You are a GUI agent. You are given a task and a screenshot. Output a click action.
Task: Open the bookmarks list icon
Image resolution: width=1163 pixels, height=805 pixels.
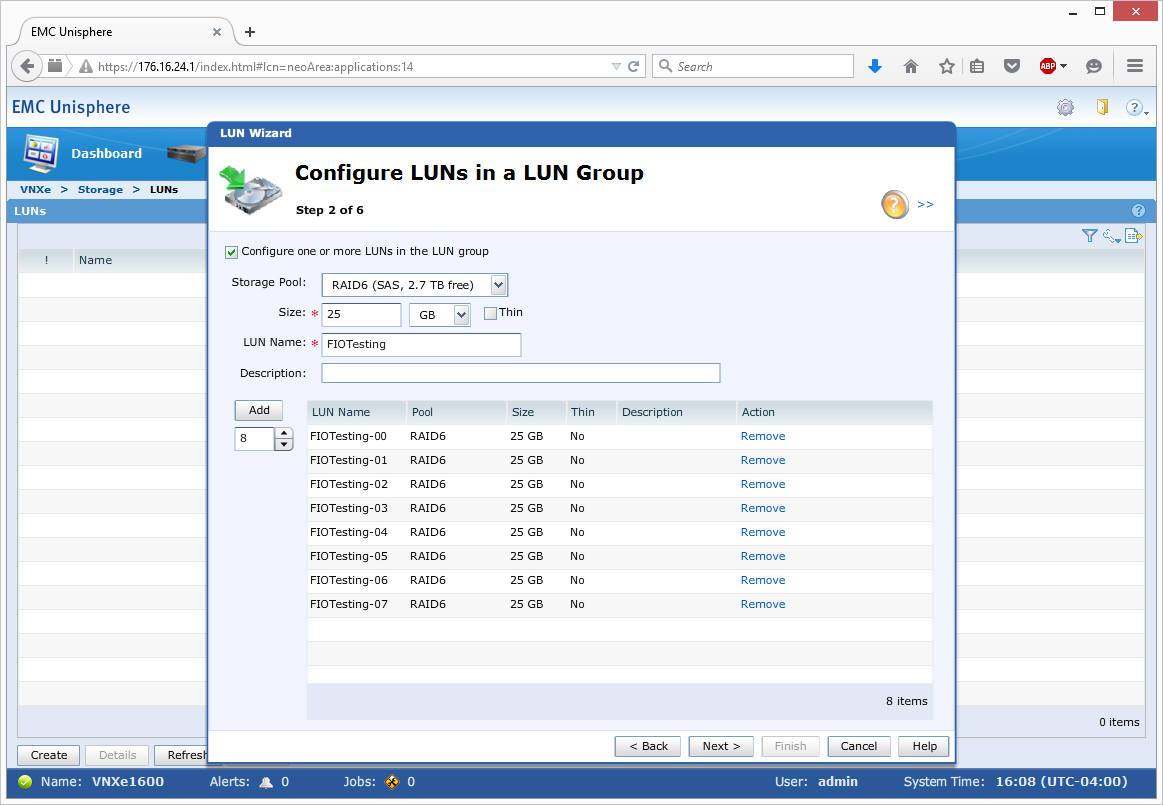(x=978, y=66)
